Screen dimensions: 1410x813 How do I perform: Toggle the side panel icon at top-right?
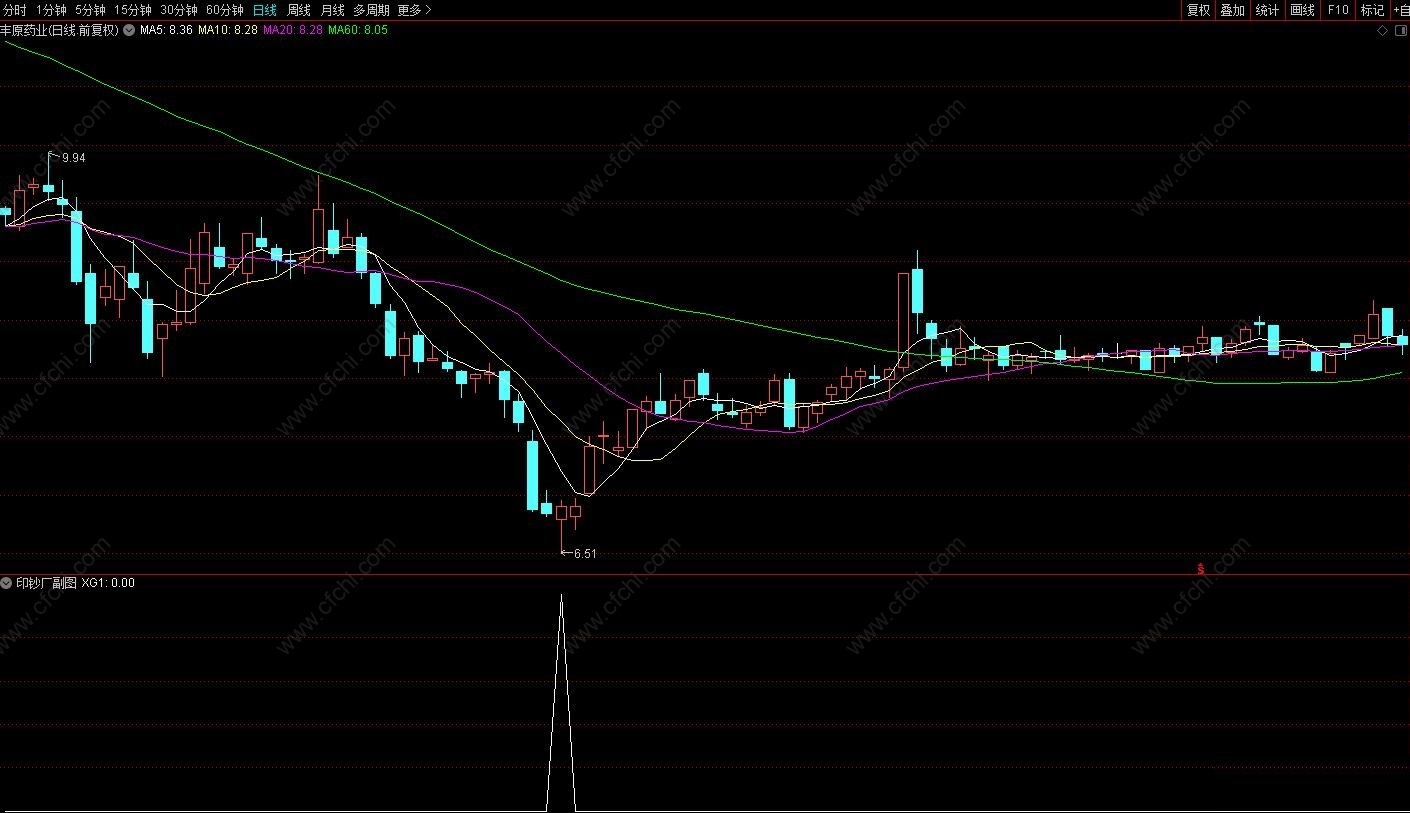tap(1400, 31)
